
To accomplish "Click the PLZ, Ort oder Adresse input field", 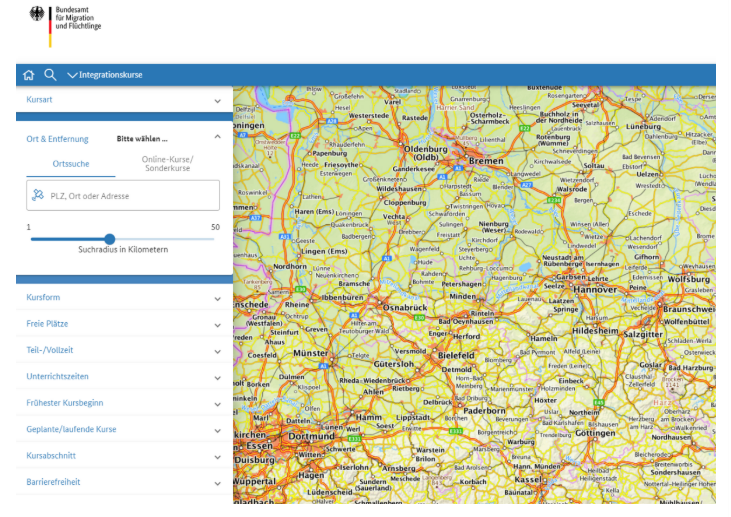I will point(130,196).
